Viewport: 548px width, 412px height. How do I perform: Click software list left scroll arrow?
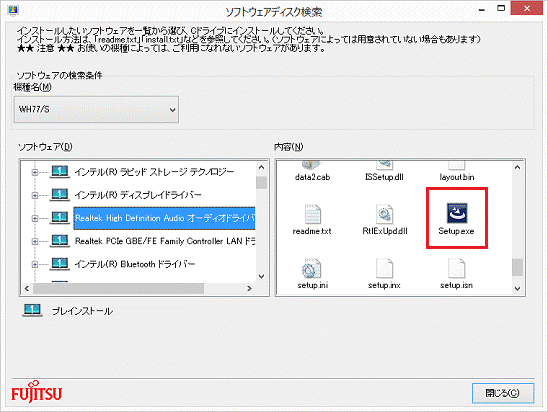27,288
